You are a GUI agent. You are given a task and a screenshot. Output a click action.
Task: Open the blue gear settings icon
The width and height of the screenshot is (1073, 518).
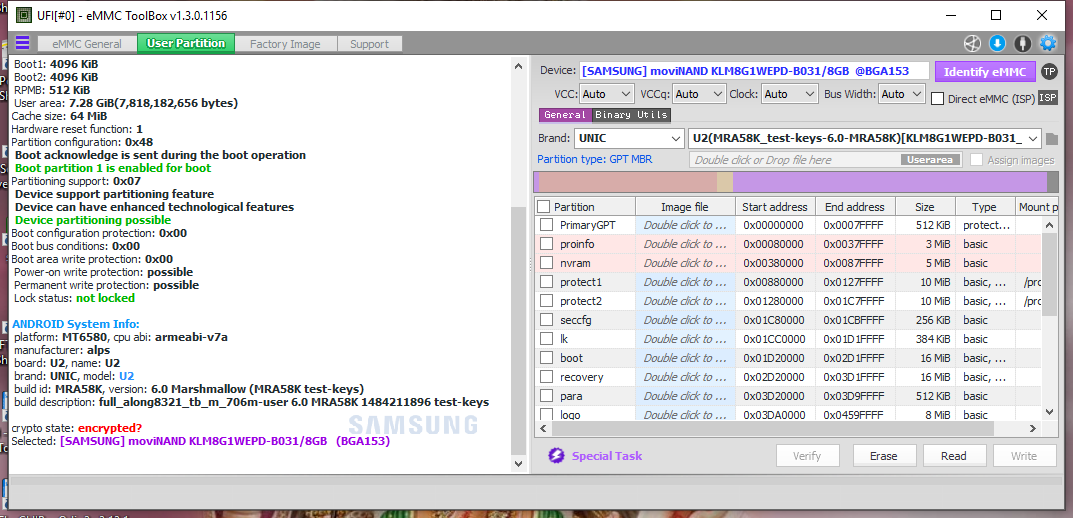point(1047,43)
